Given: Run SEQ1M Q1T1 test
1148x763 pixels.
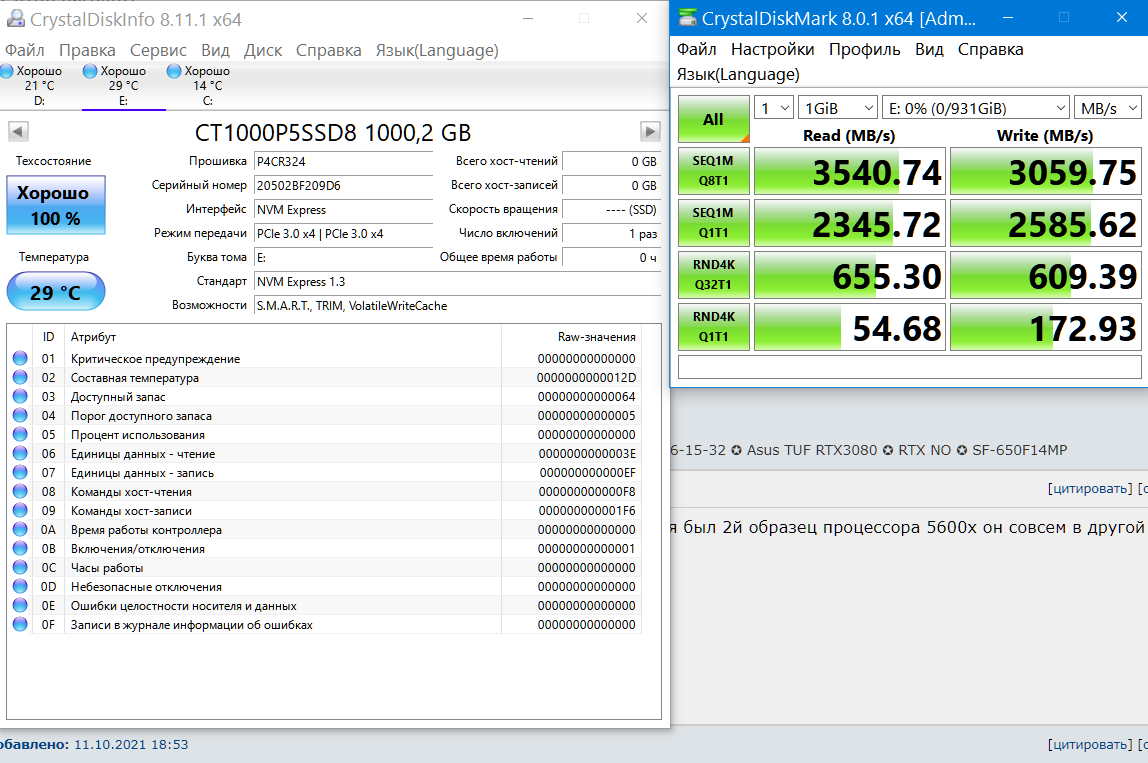Looking at the screenshot, I should pos(714,223).
